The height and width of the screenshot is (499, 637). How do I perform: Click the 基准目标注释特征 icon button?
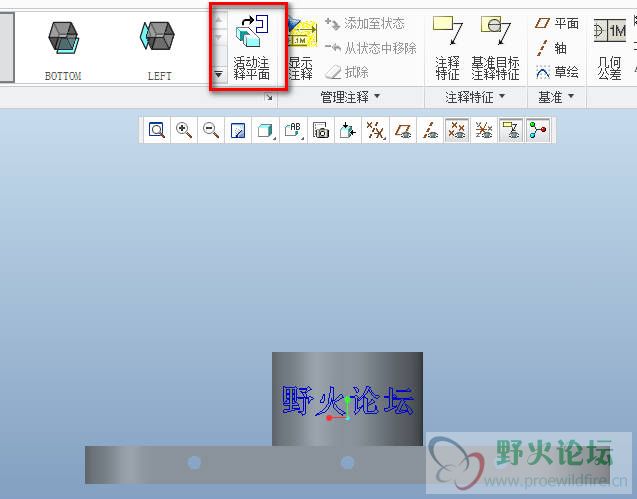coord(496,48)
